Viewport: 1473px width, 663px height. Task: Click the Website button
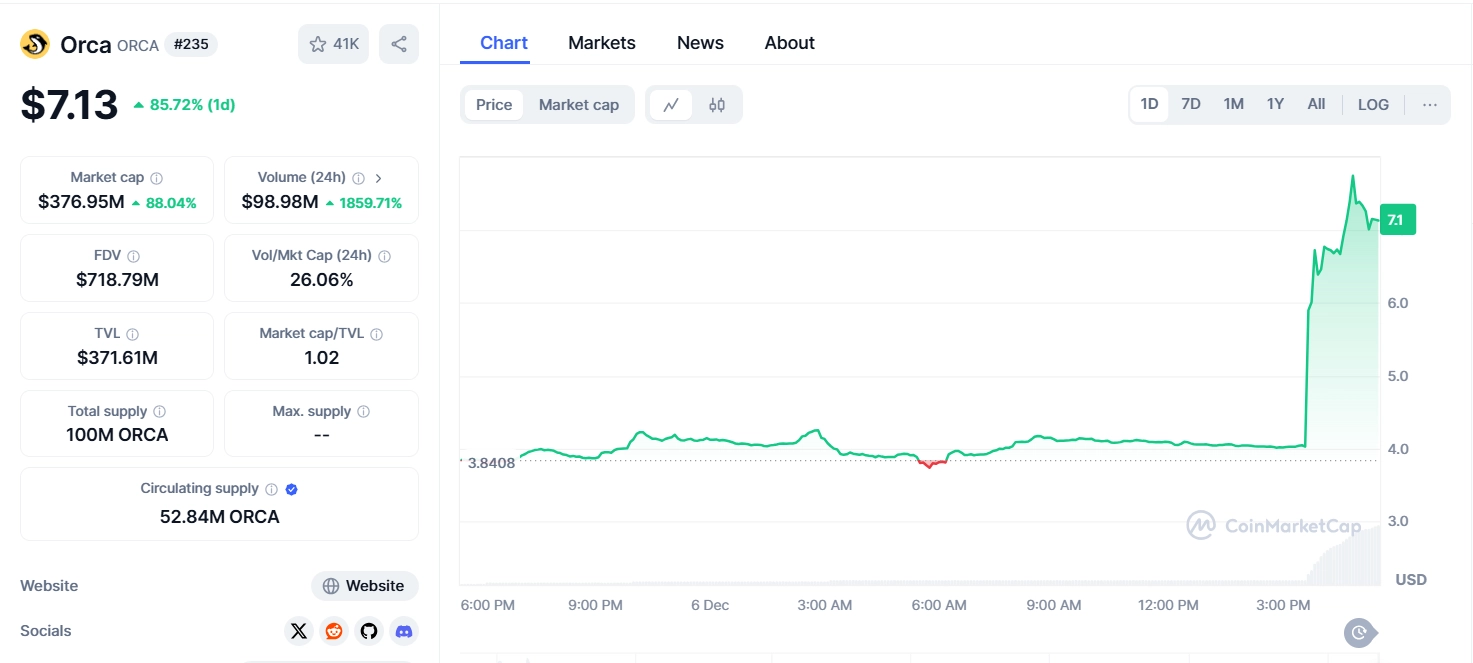click(364, 585)
